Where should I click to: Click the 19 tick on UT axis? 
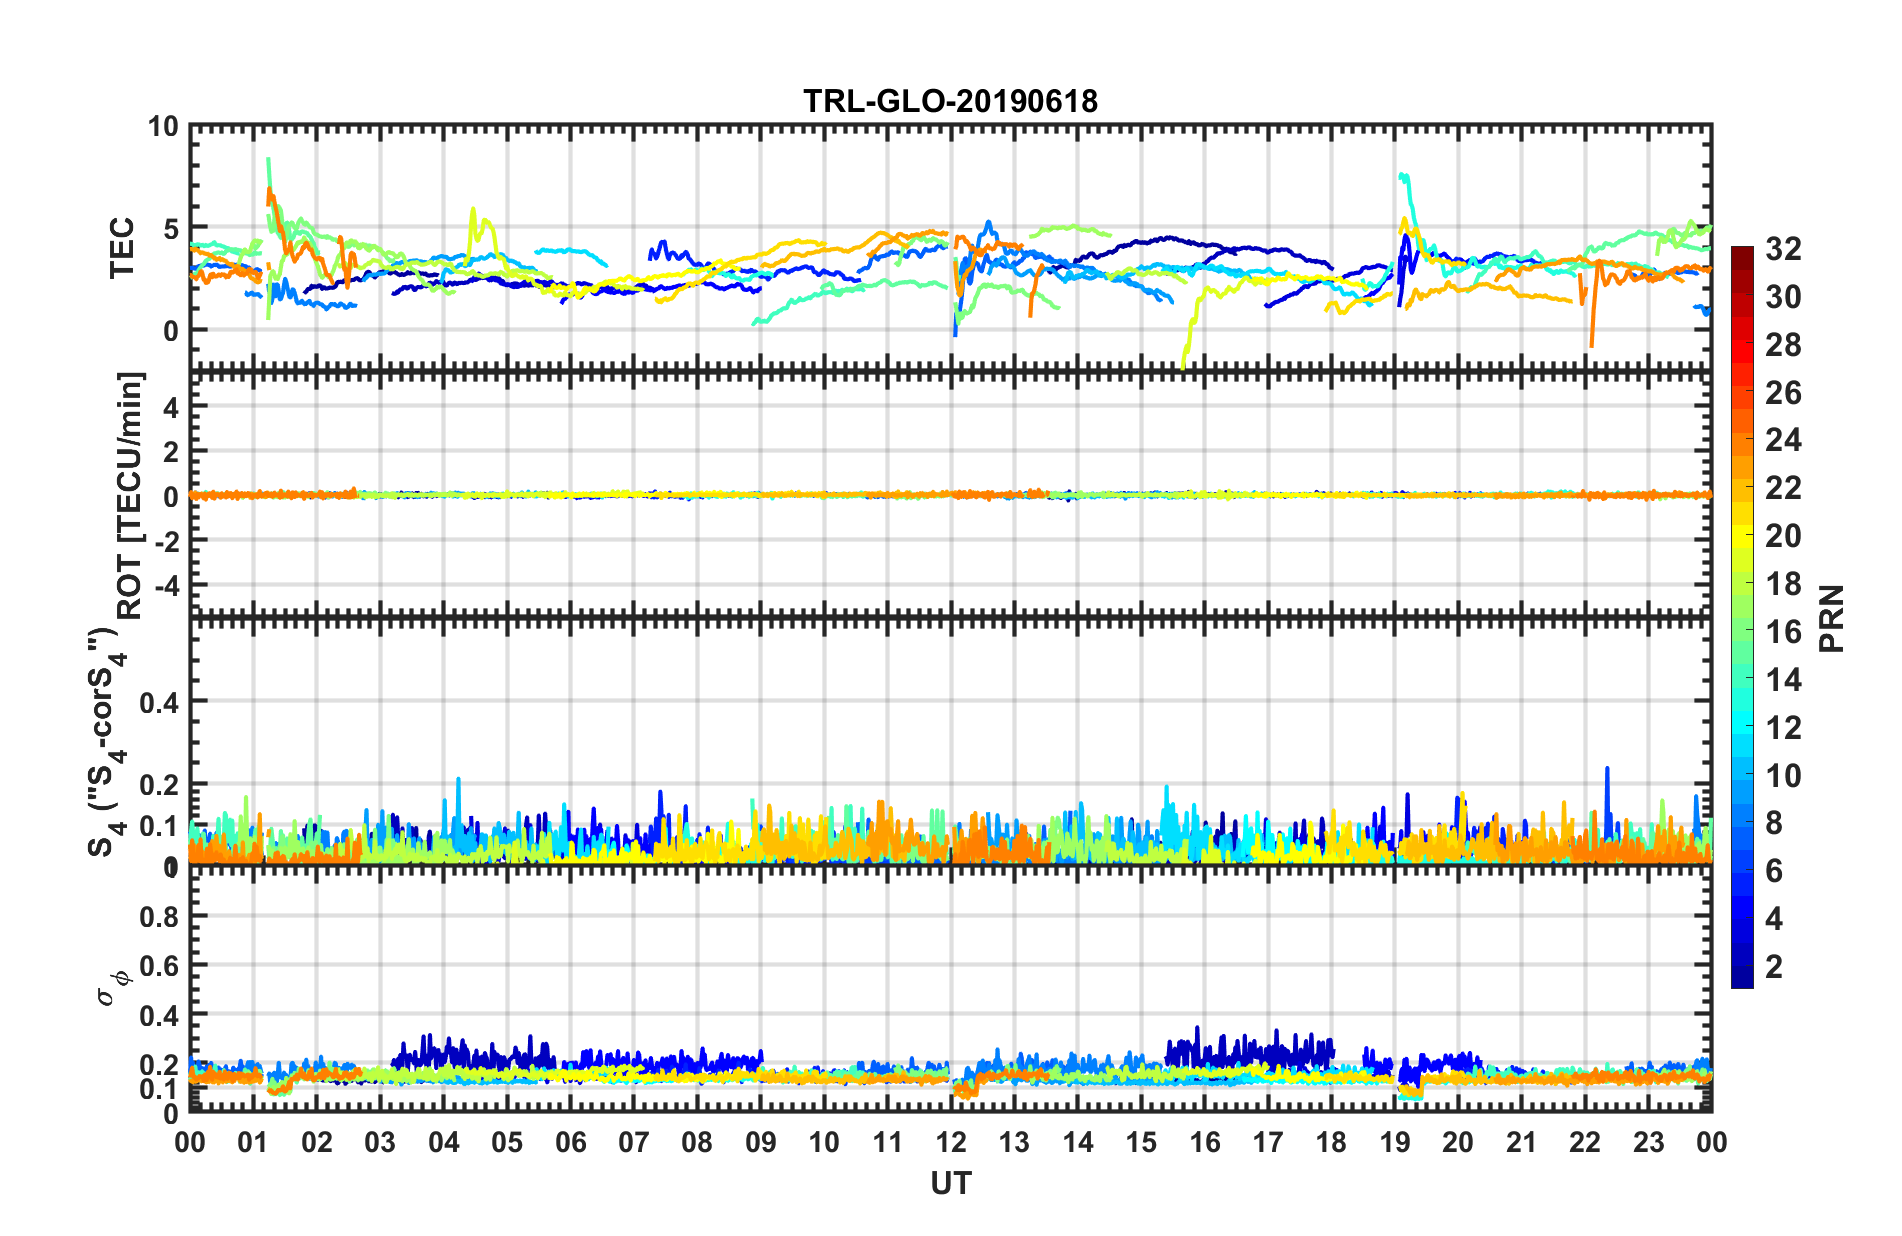(1395, 1142)
